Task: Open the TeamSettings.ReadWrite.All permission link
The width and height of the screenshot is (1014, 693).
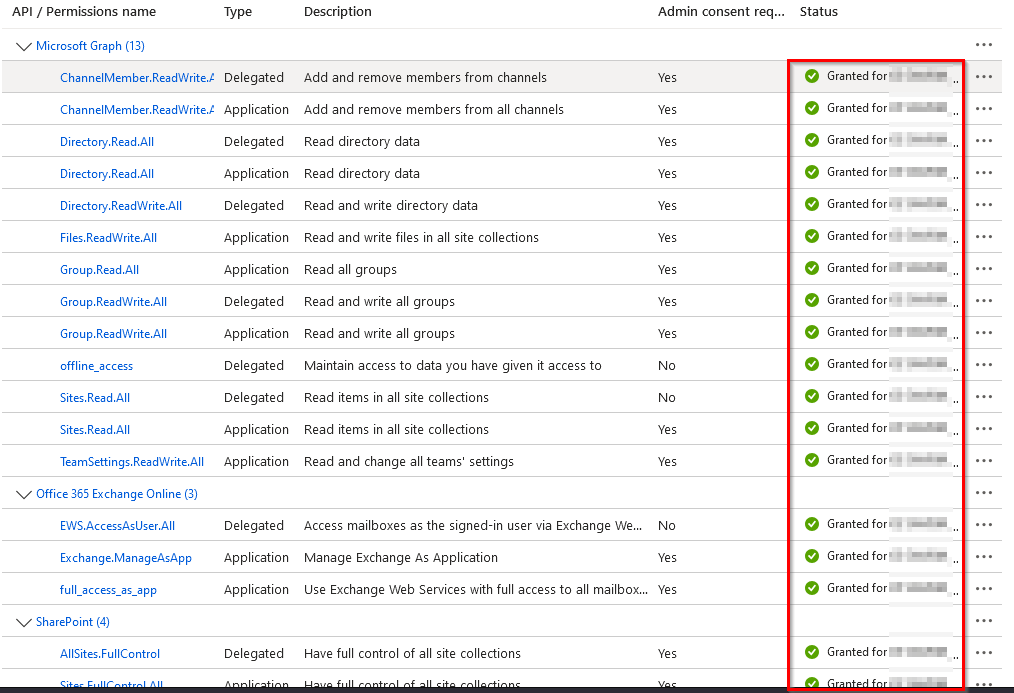Action: (x=132, y=462)
